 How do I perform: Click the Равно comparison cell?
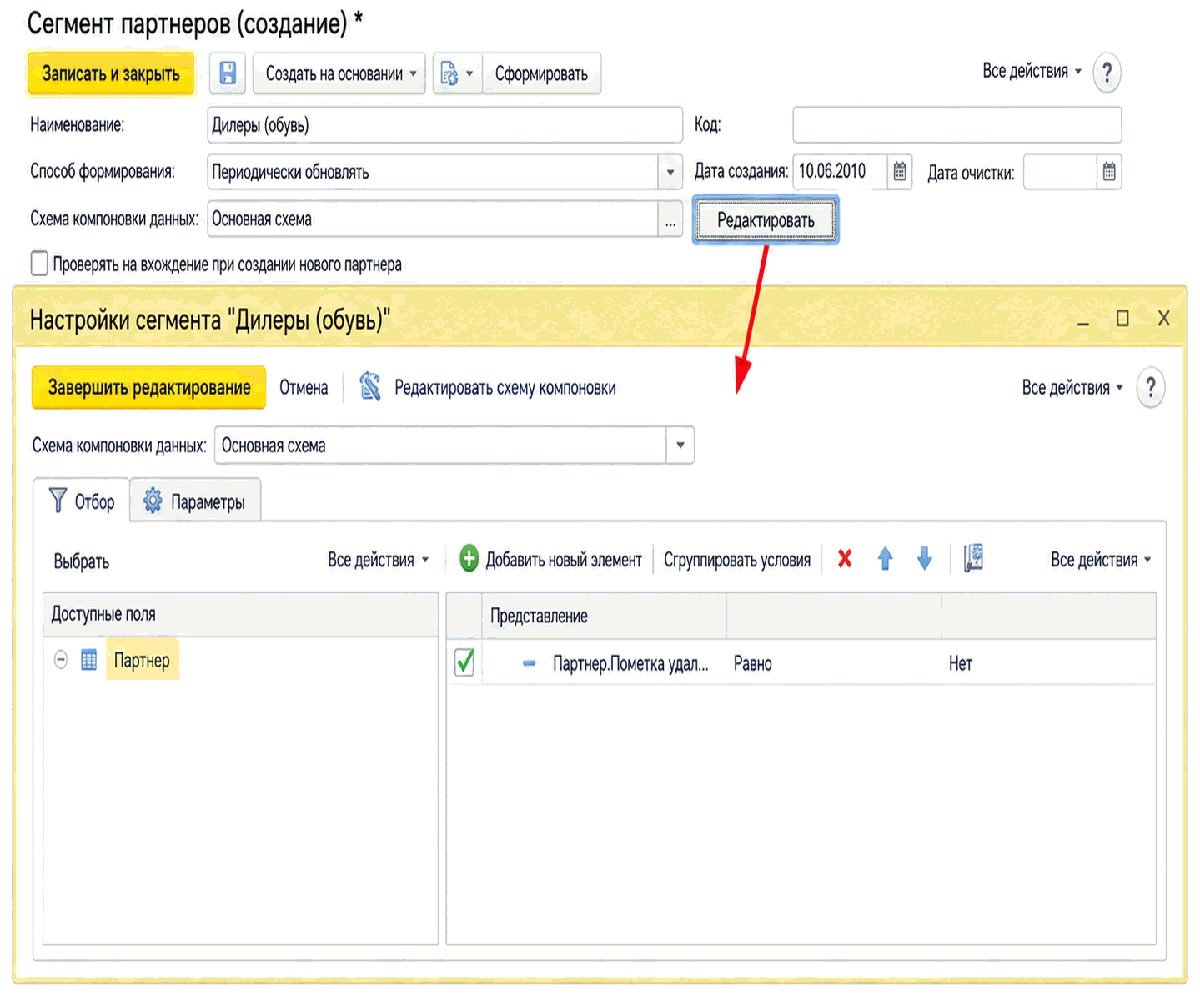pyautogui.click(x=832, y=663)
